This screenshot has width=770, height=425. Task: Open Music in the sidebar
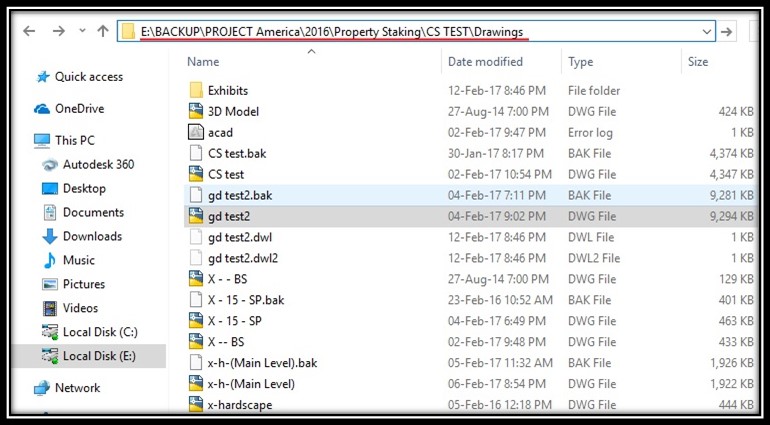[x=79, y=260]
